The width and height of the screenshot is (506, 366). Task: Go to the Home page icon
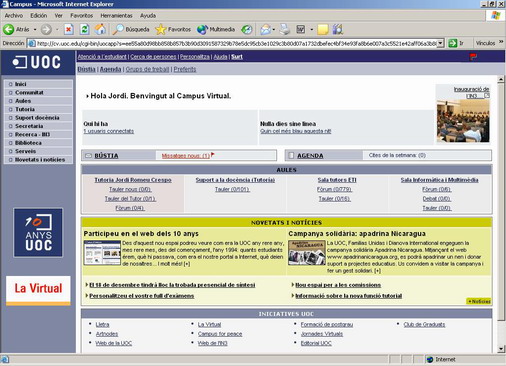point(100,30)
